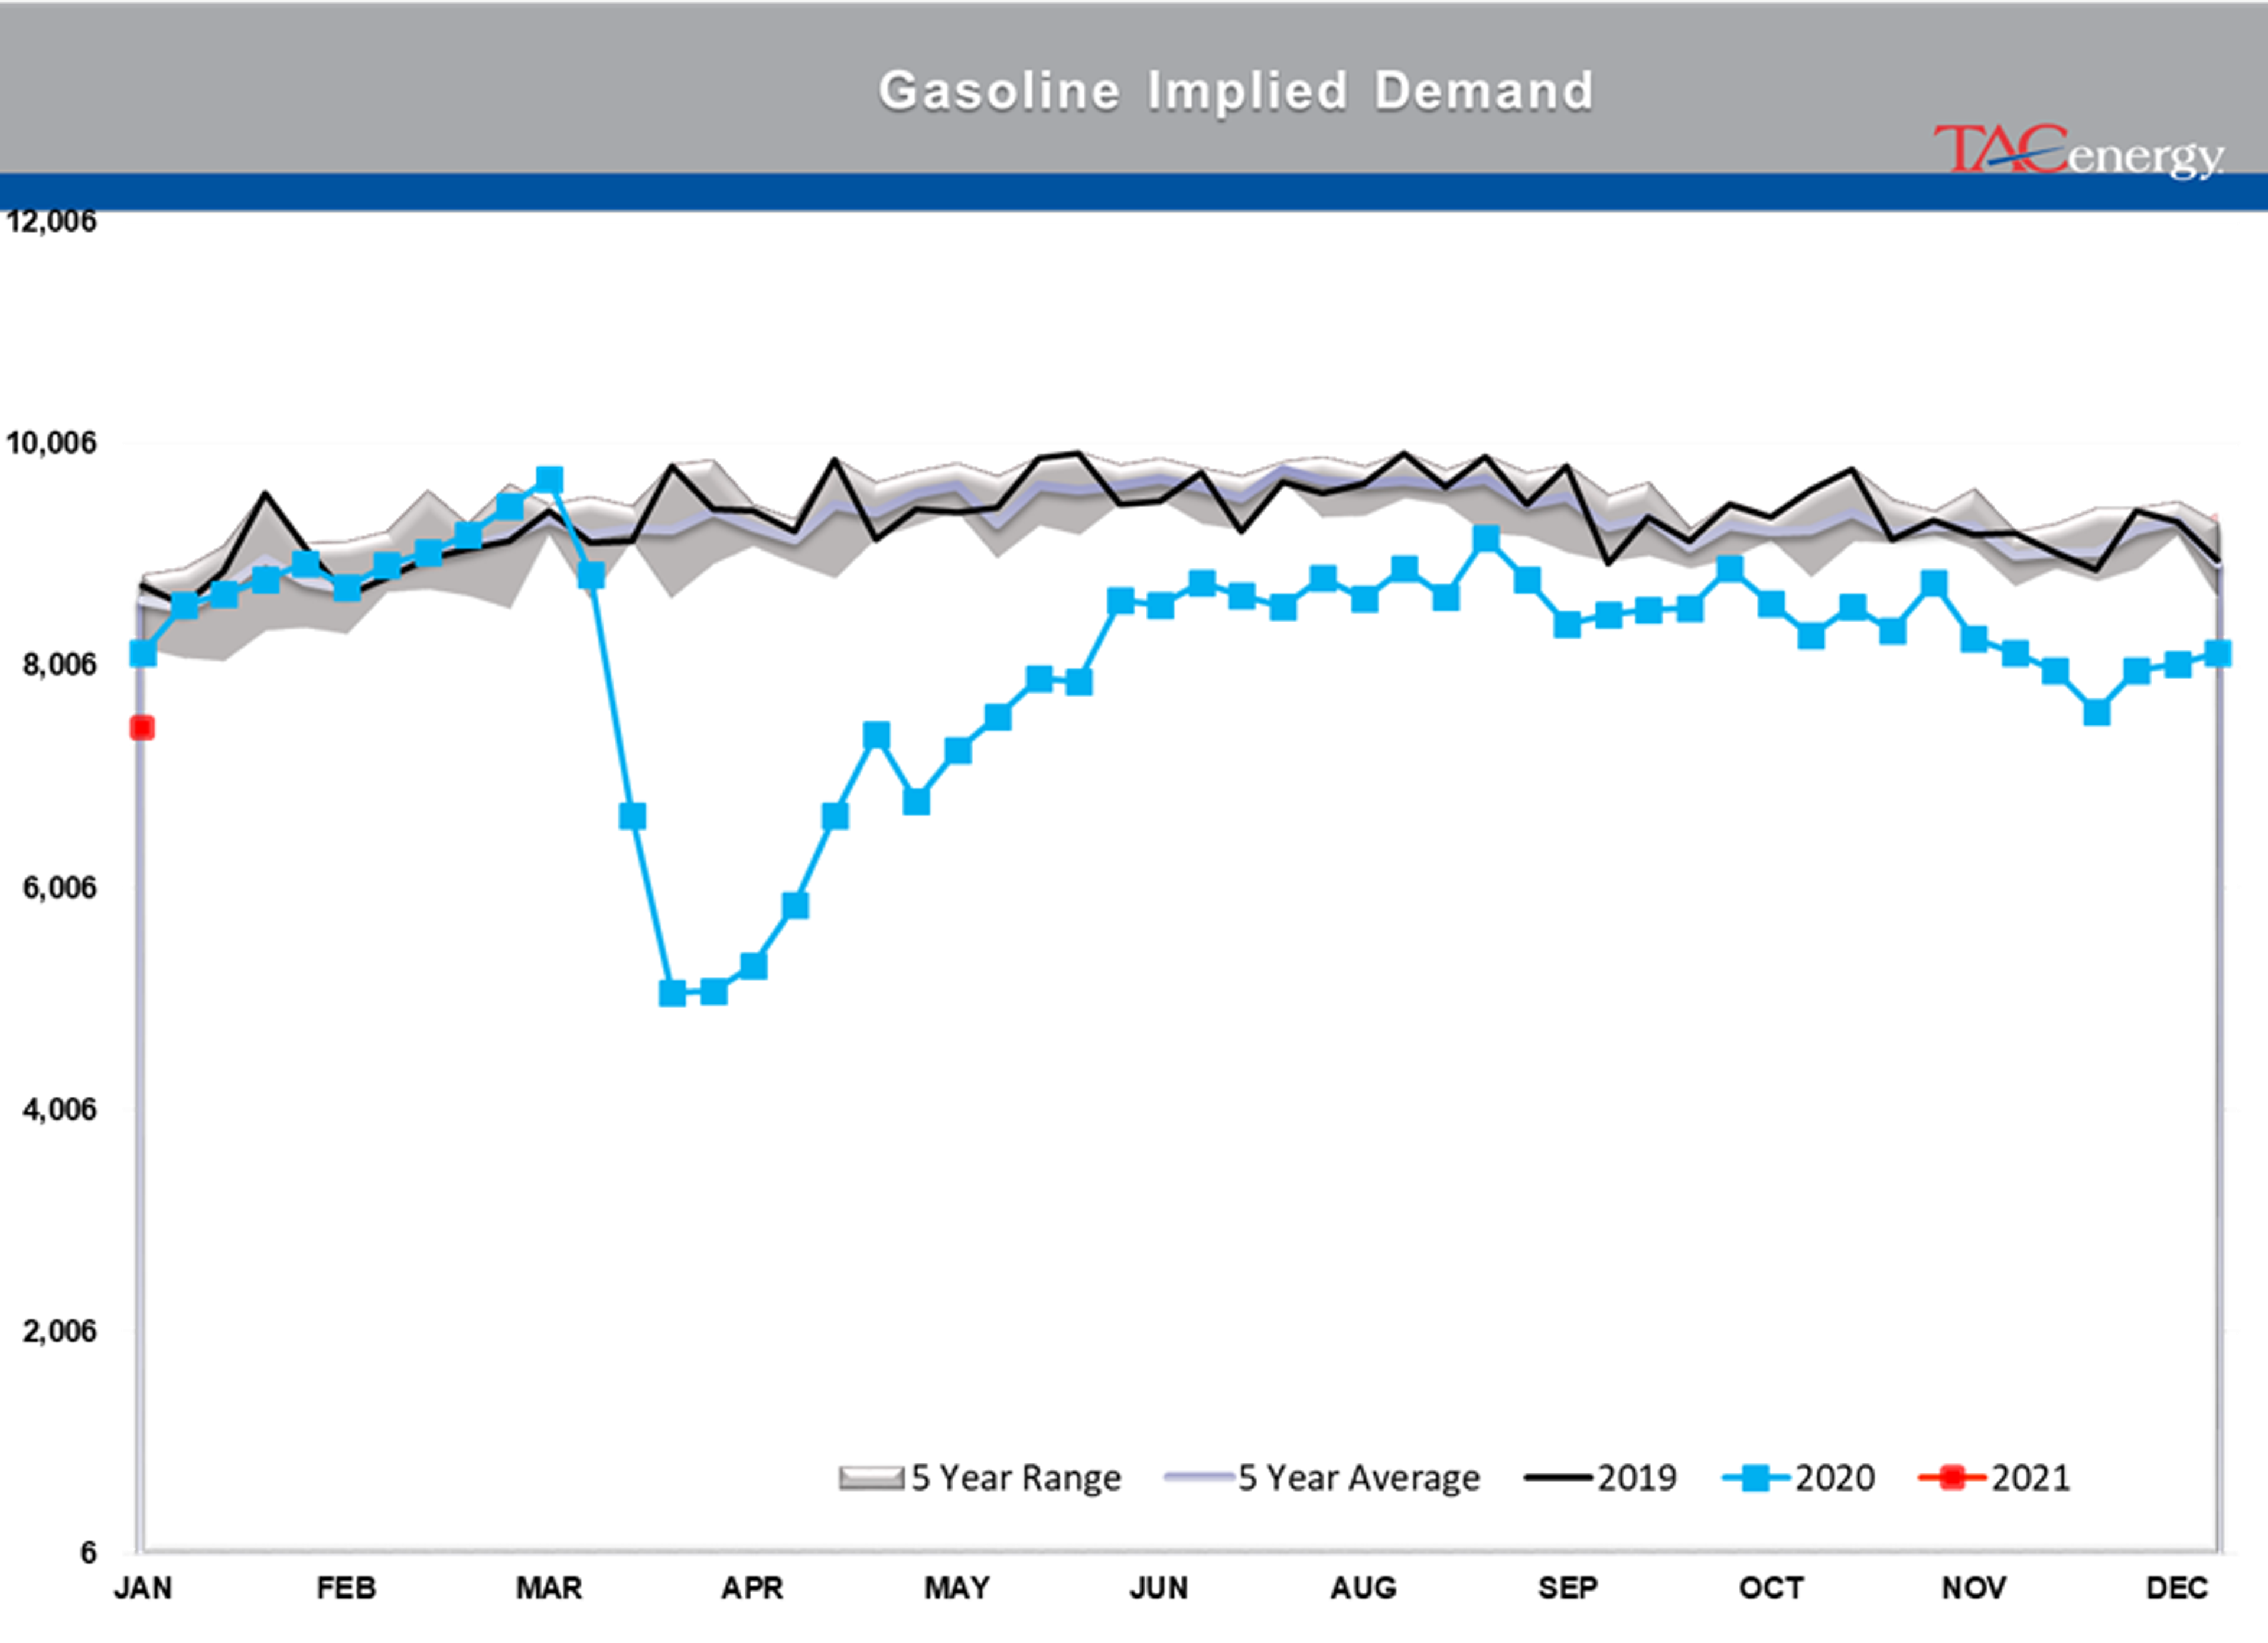The image size is (2268, 1643).
Task: Select the 2020 legend entry
Action: (x=1798, y=1478)
